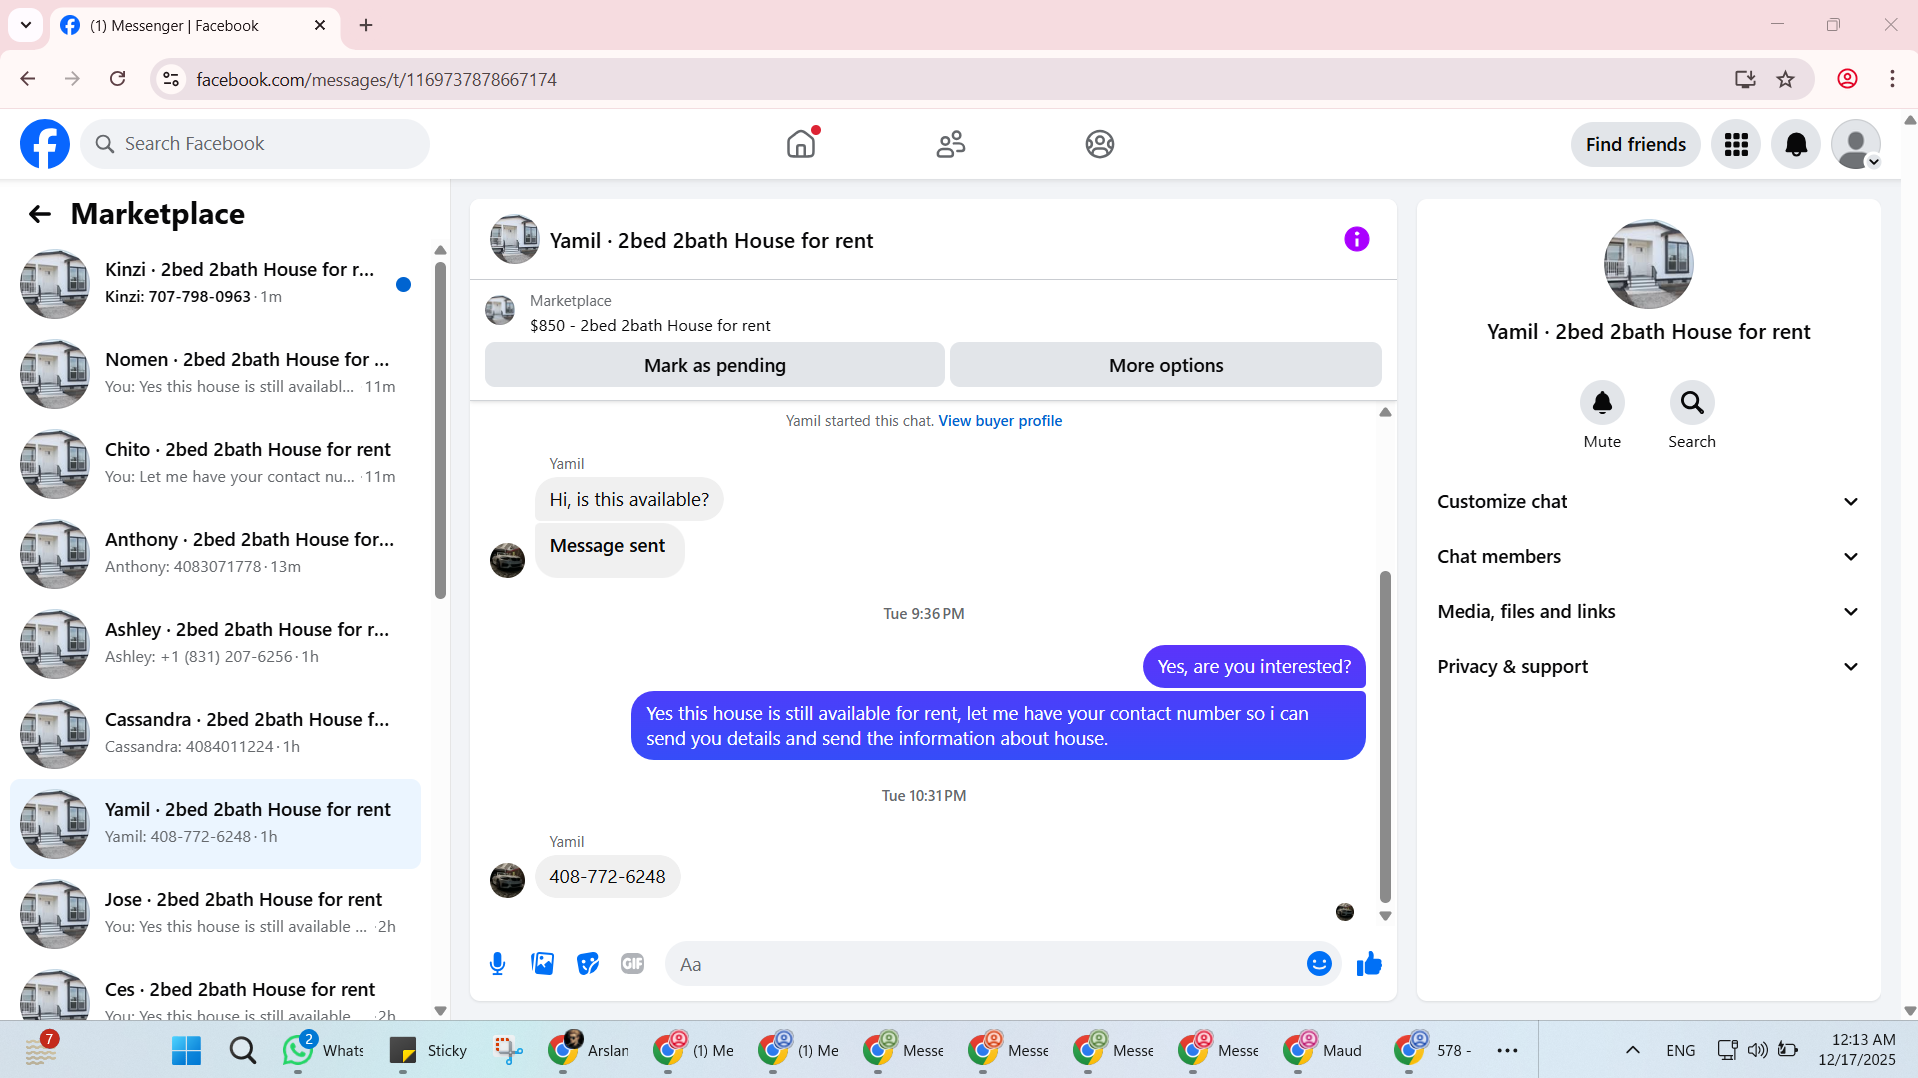Click the Messenger Facebook browser tab
This screenshot has width=1918, height=1078.
coord(195,25)
